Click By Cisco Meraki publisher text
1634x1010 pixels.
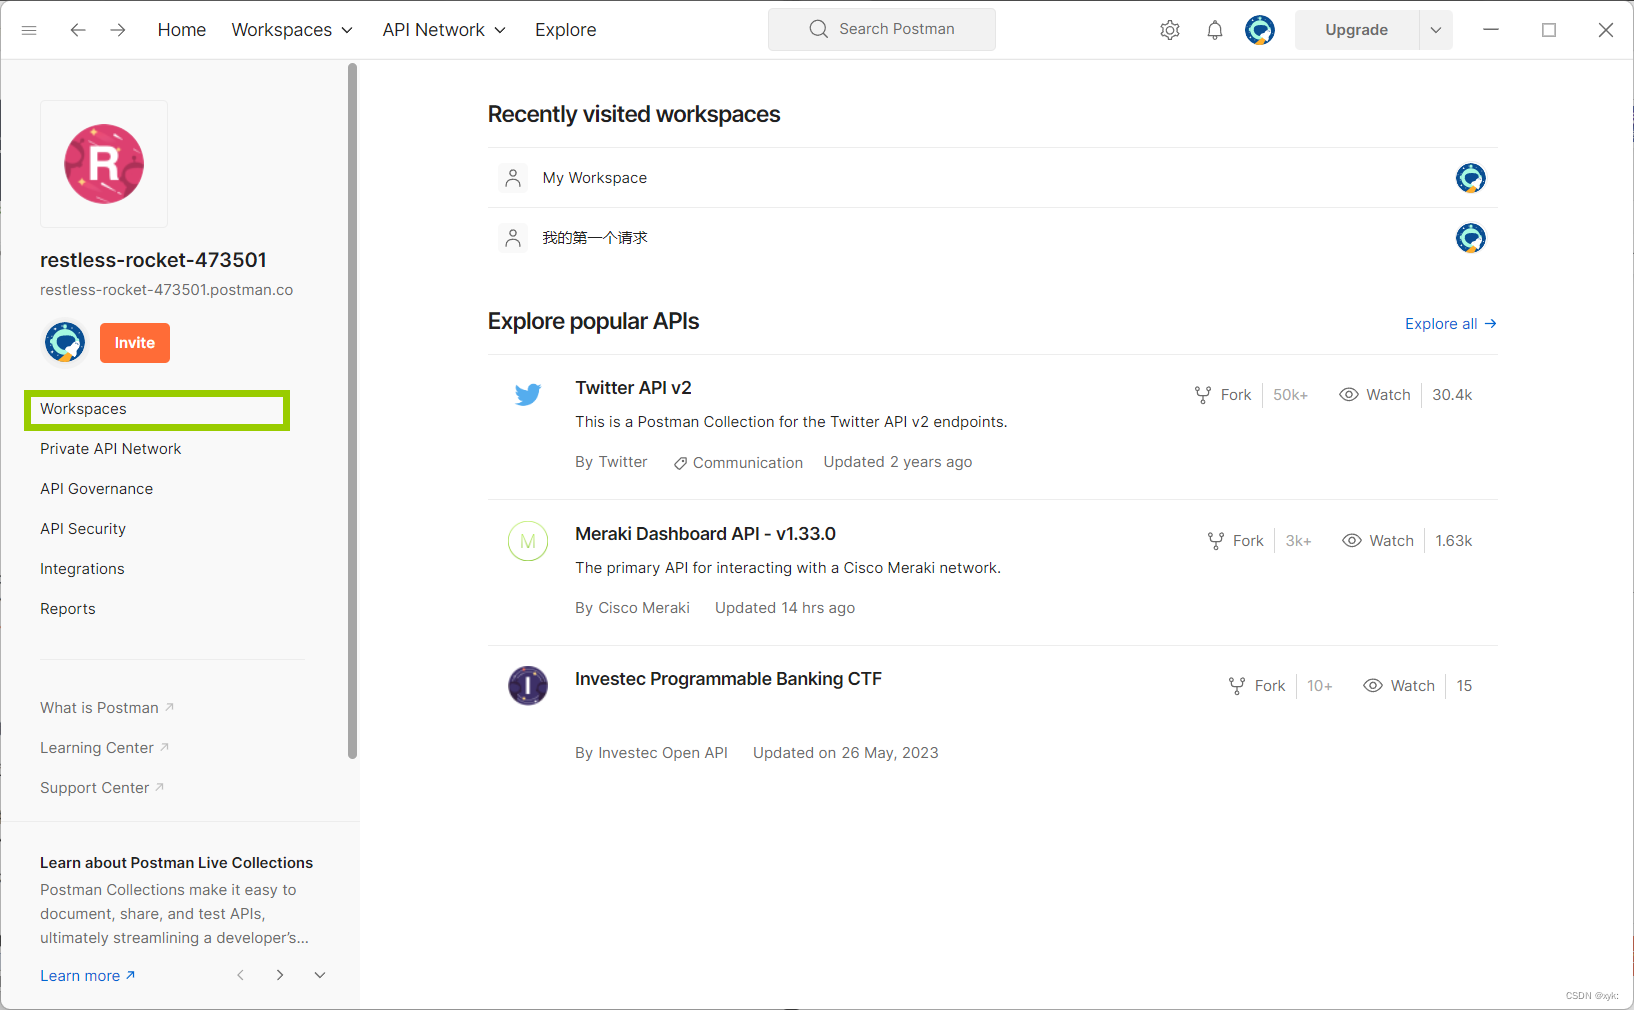(632, 608)
